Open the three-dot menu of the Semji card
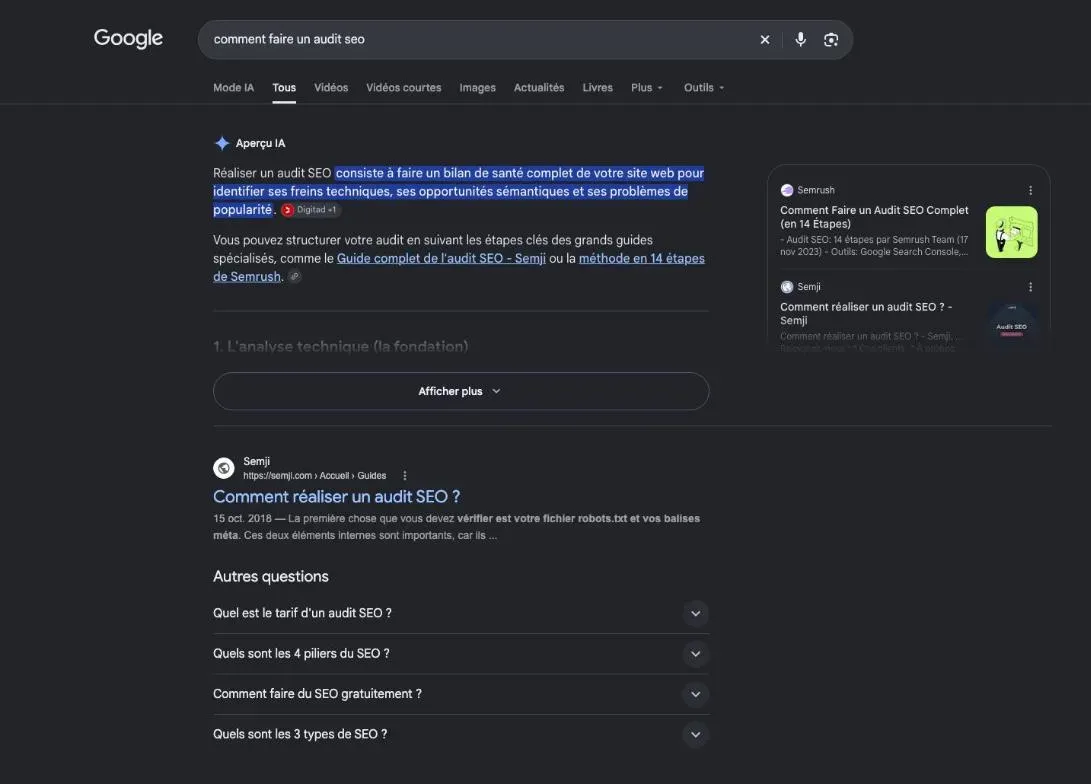The width and height of the screenshot is (1091, 784). (x=1030, y=287)
